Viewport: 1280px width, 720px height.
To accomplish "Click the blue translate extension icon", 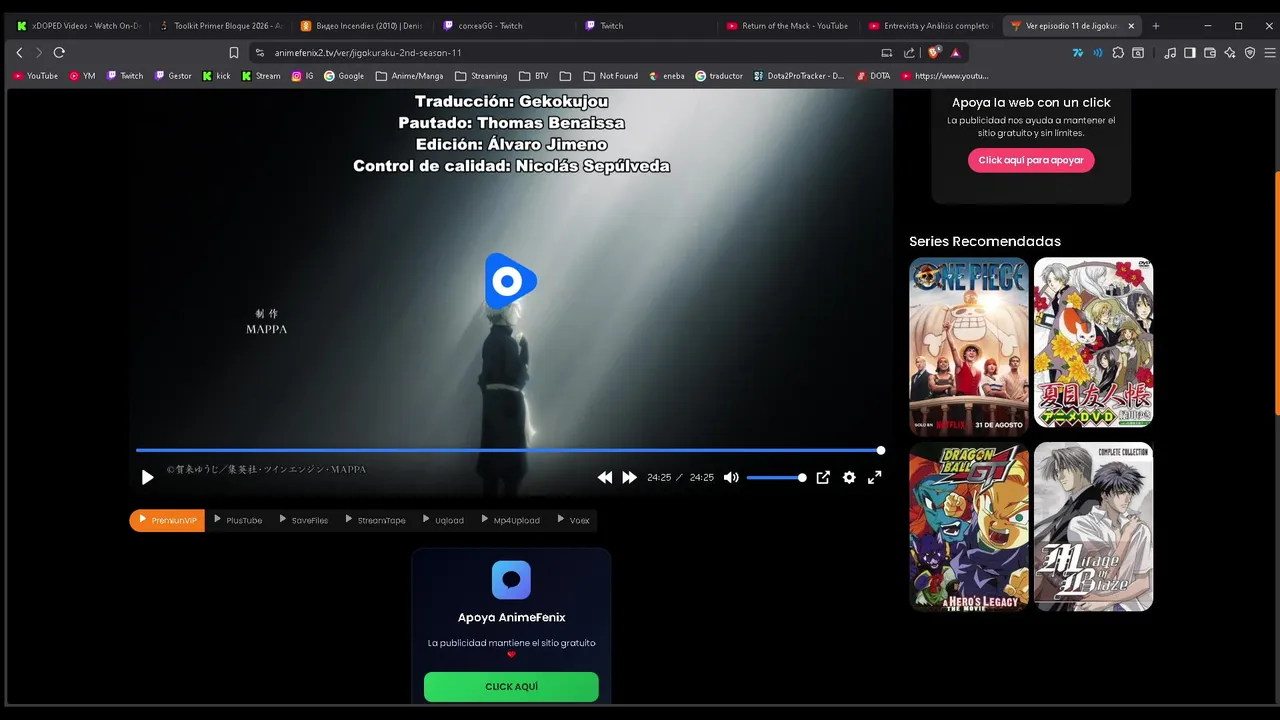I will [x=1077, y=52].
